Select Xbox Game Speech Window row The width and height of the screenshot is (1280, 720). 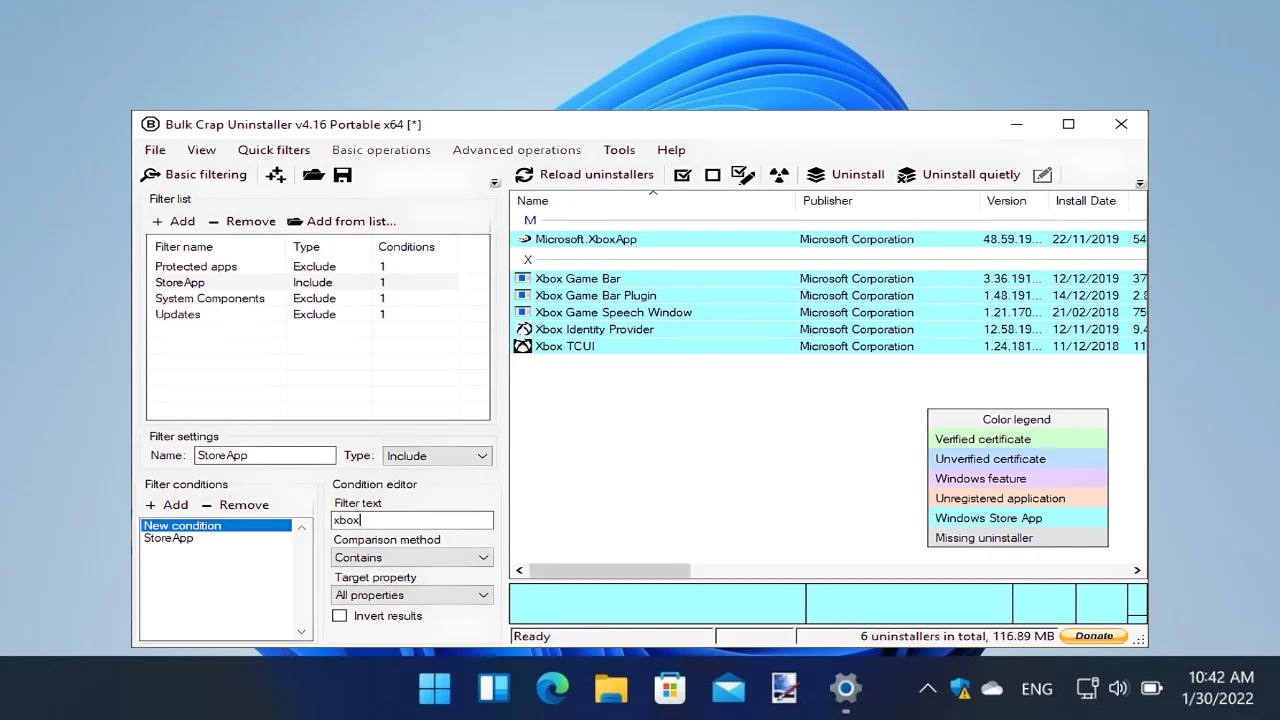tap(829, 312)
